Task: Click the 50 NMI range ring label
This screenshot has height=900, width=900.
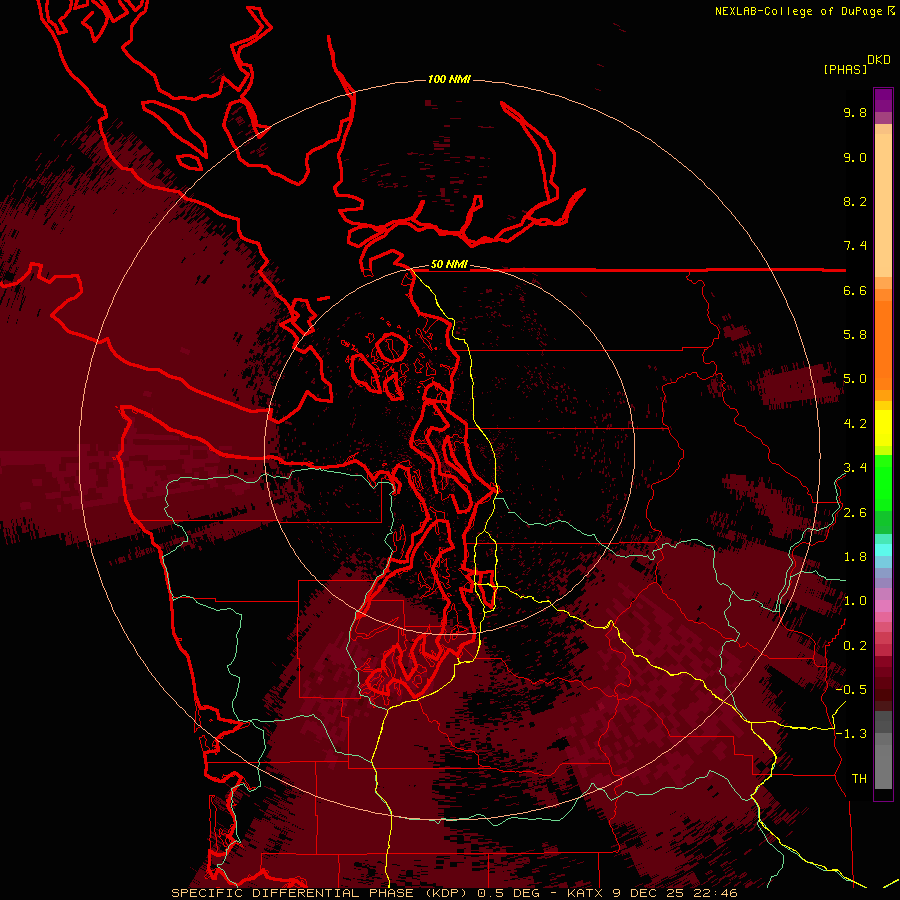Action: tap(449, 265)
